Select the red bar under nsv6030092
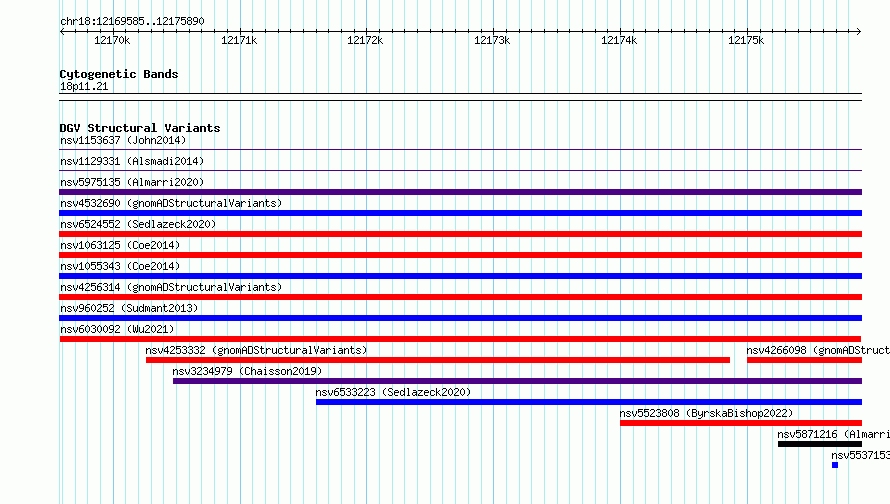 [x=460, y=339]
